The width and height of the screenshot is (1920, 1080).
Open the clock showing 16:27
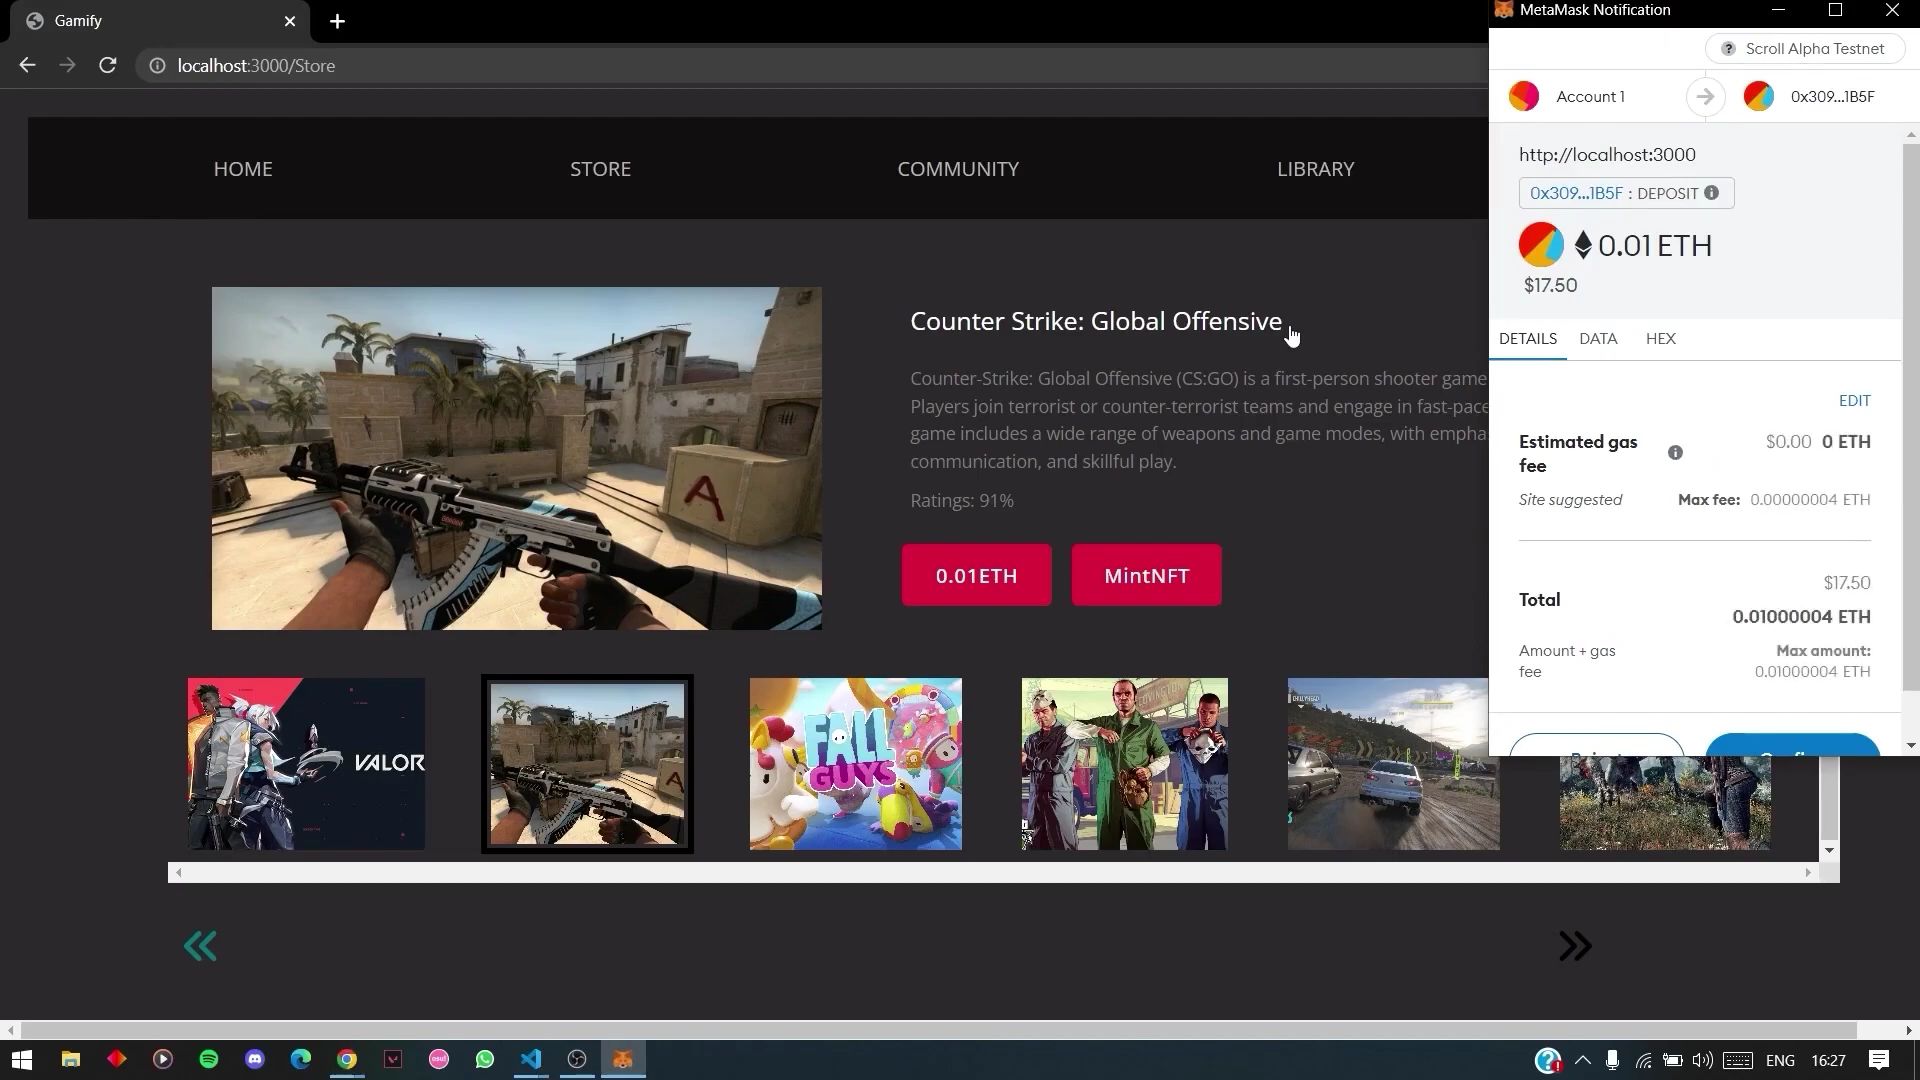(x=1828, y=1060)
